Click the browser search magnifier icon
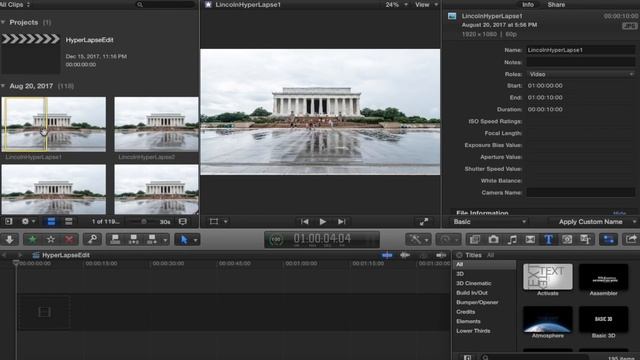 [x=140, y=4]
